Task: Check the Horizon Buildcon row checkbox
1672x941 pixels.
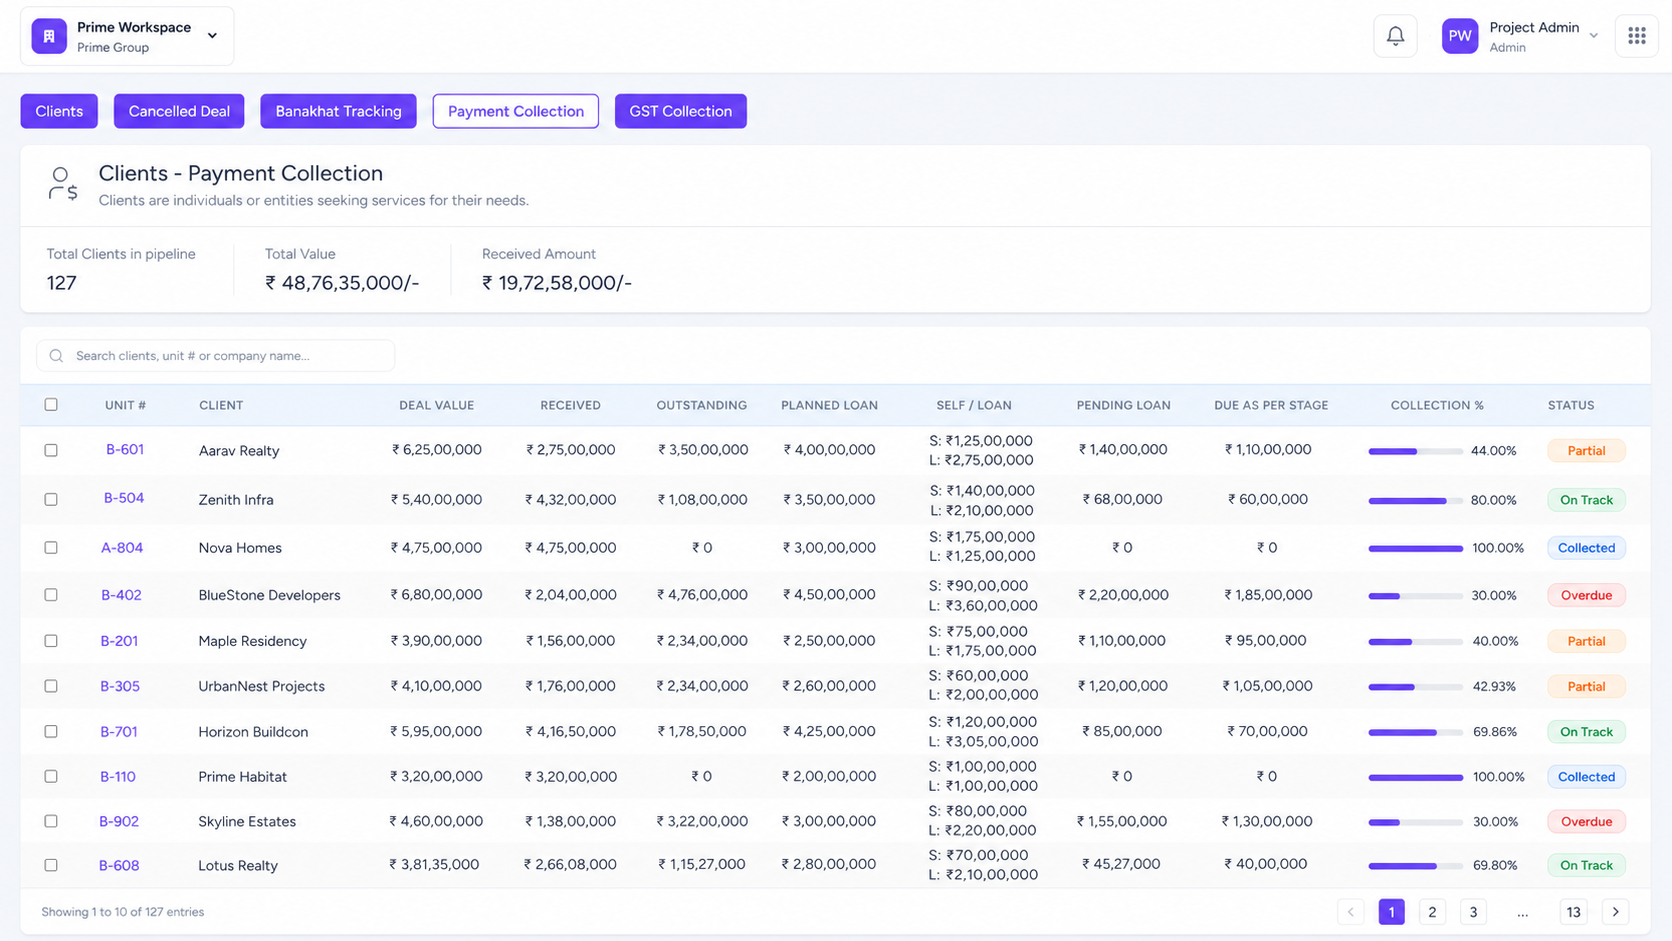Action: coord(51,732)
